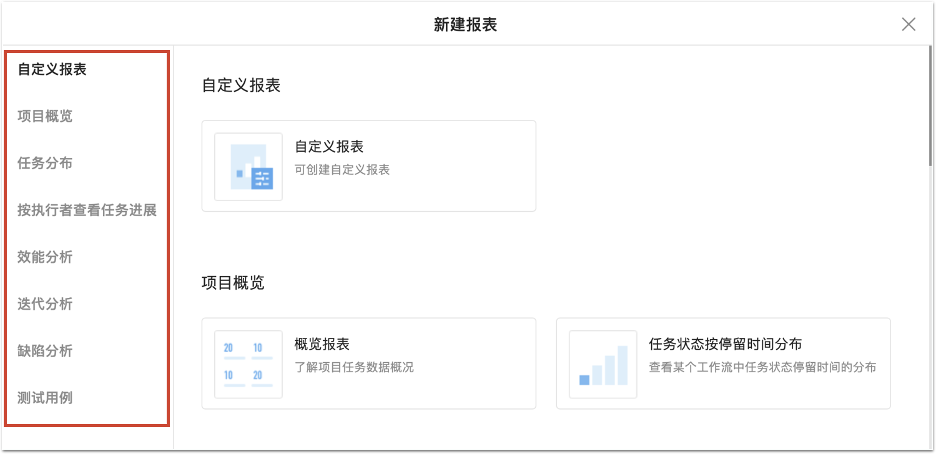Choose the 概览报表 card title
This screenshot has width=936, height=454.
pos(322,344)
